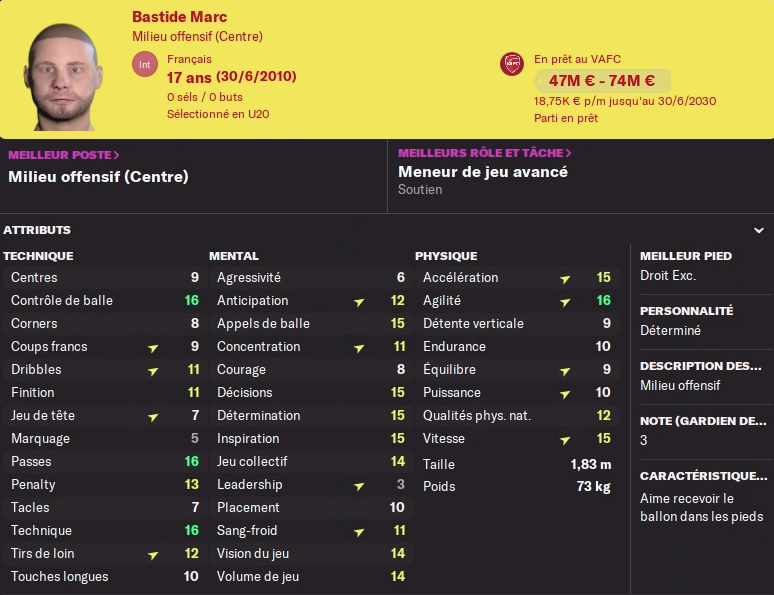Select the Meneur de jeu avancé role
The width and height of the screenshot is (774, 595).
click(483, 172)
